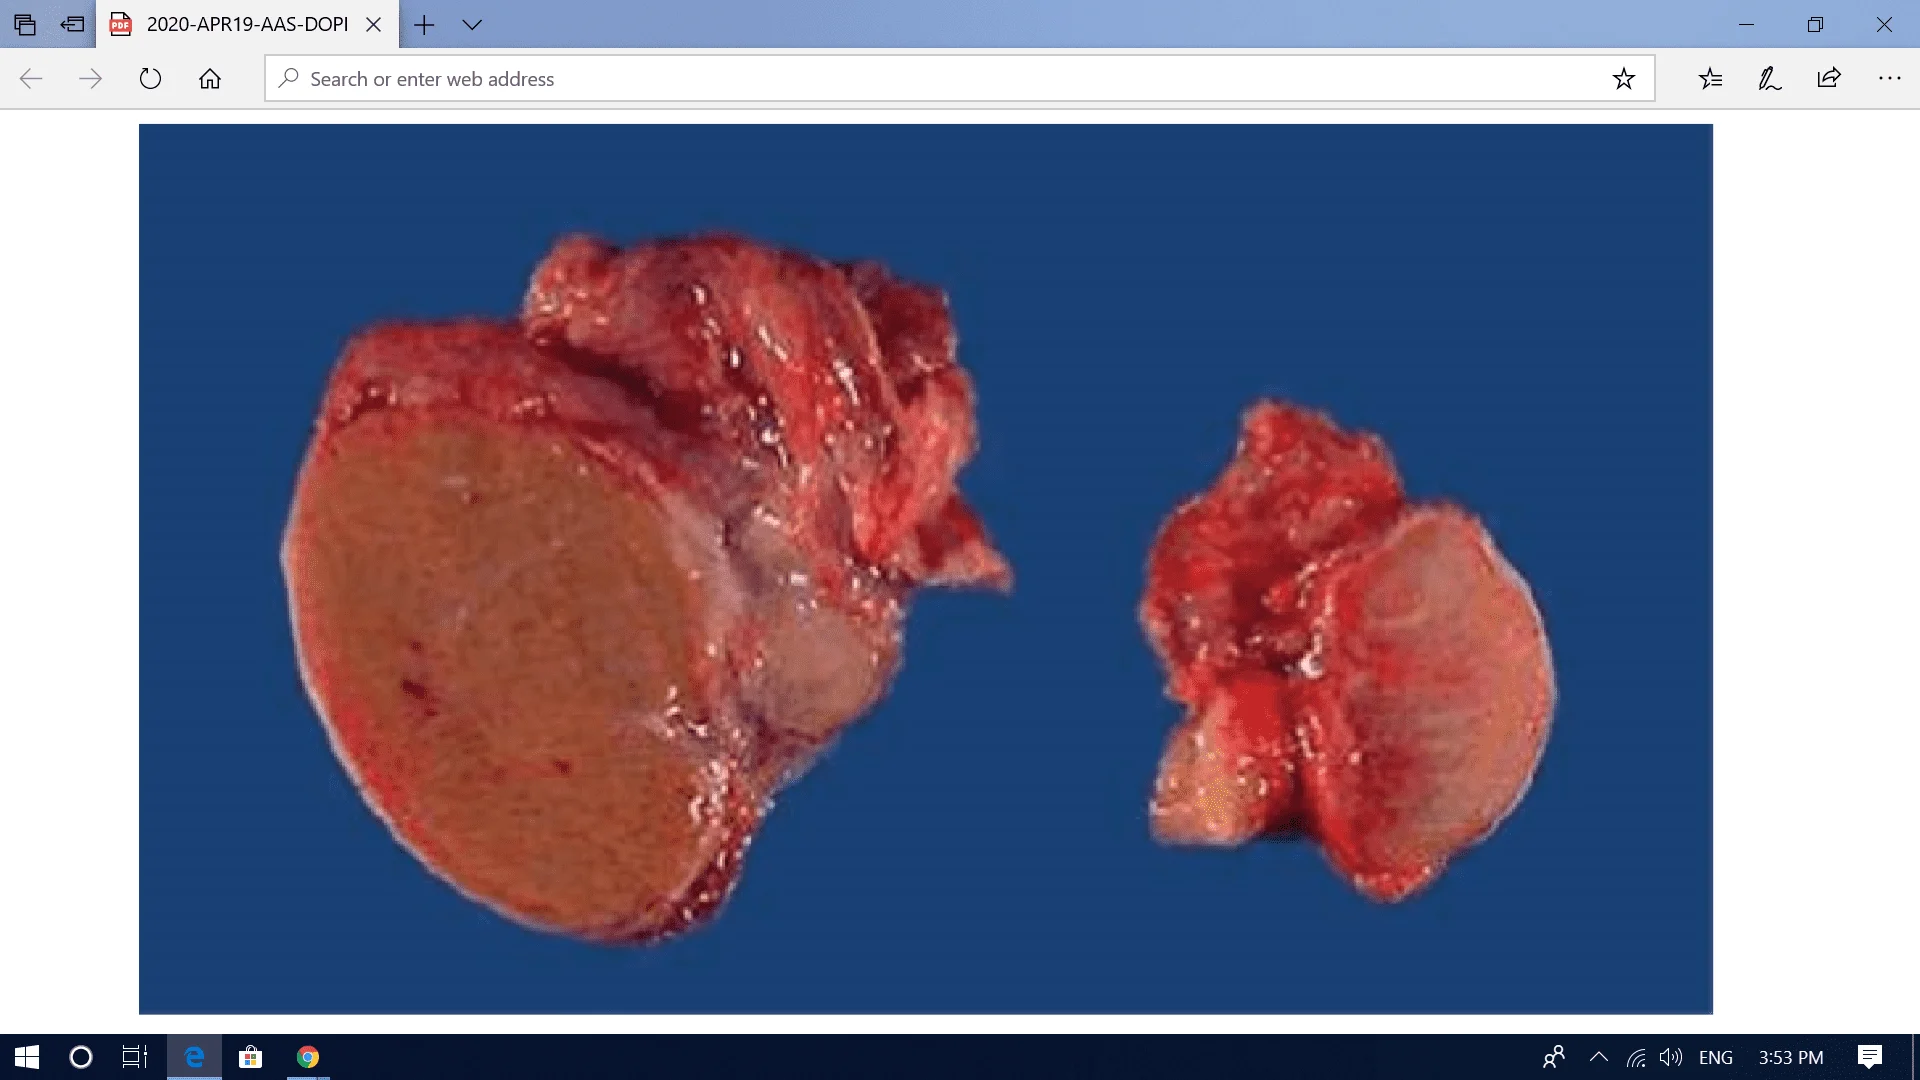Open the People icon in system tray

click(1554, 1057)
